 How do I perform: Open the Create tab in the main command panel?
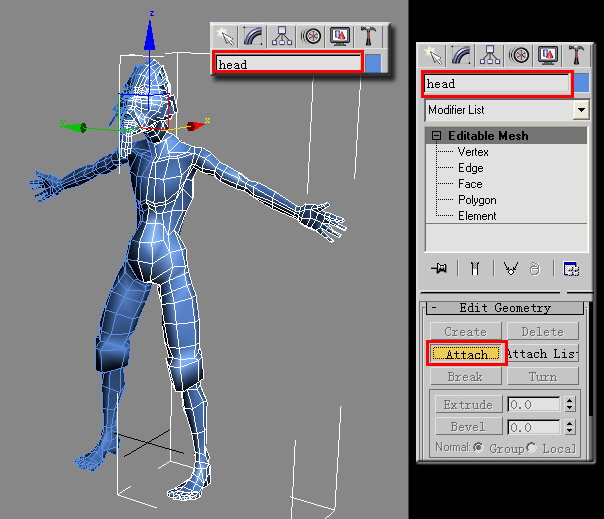point(433,56)
